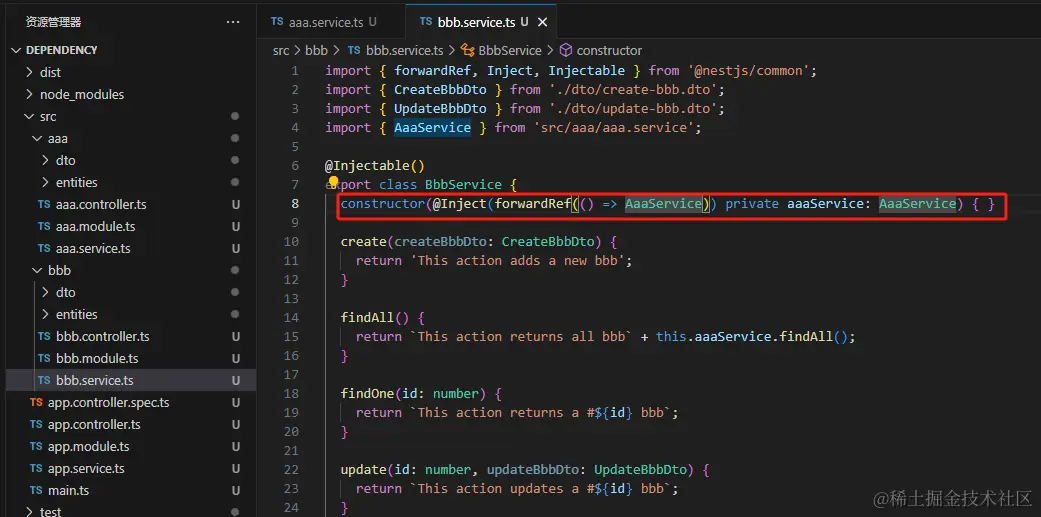
Task: Open bbb.controller.ts file
Action: (103, 336)
